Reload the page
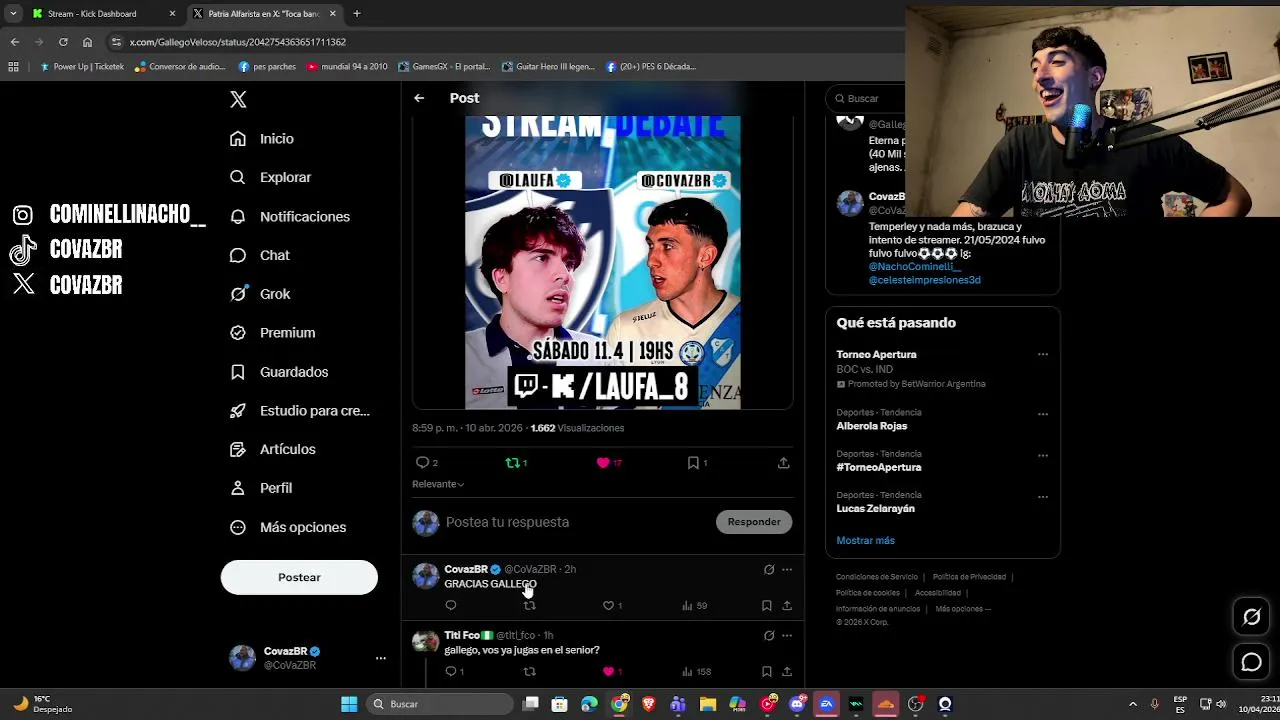Viewport: 1280px width, 720px height. coord(63,42)
